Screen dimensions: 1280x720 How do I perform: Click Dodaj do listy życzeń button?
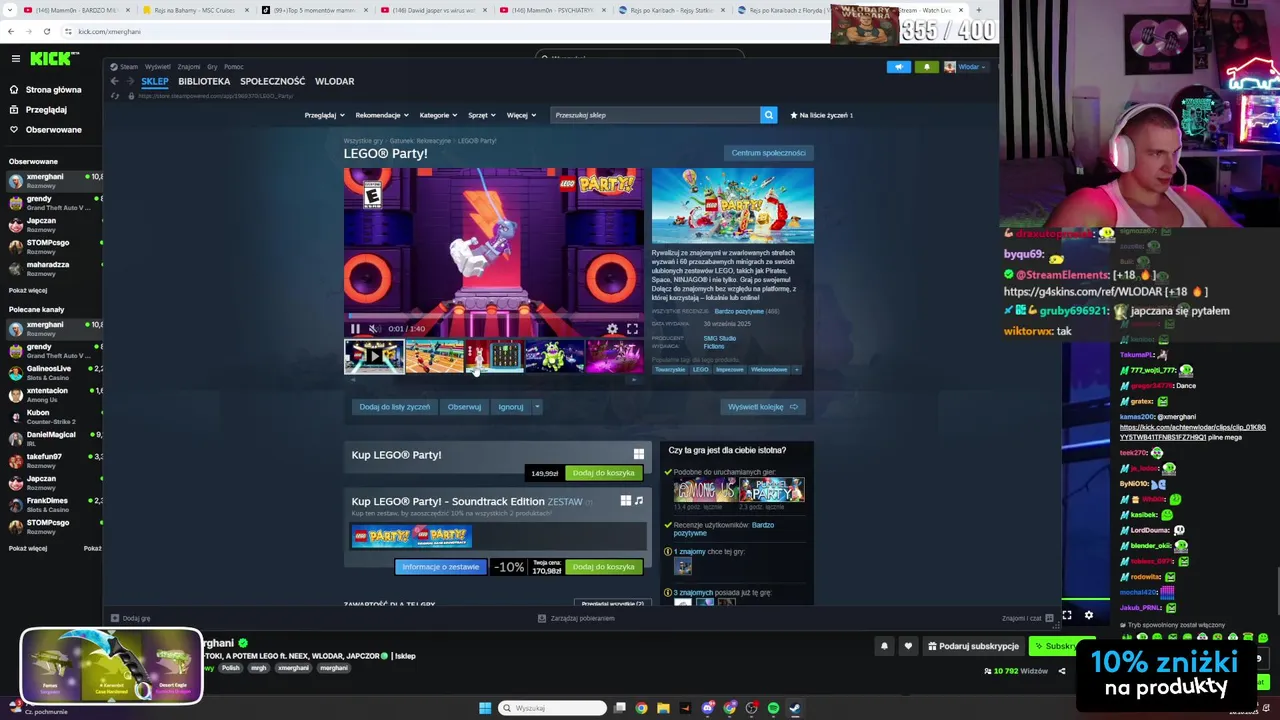(394, 407)
